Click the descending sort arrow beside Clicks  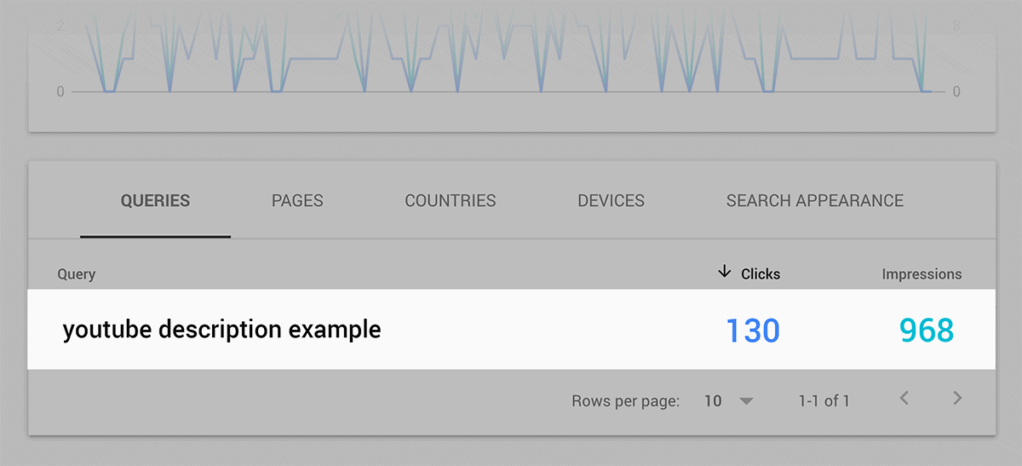[x=725, y=272]
